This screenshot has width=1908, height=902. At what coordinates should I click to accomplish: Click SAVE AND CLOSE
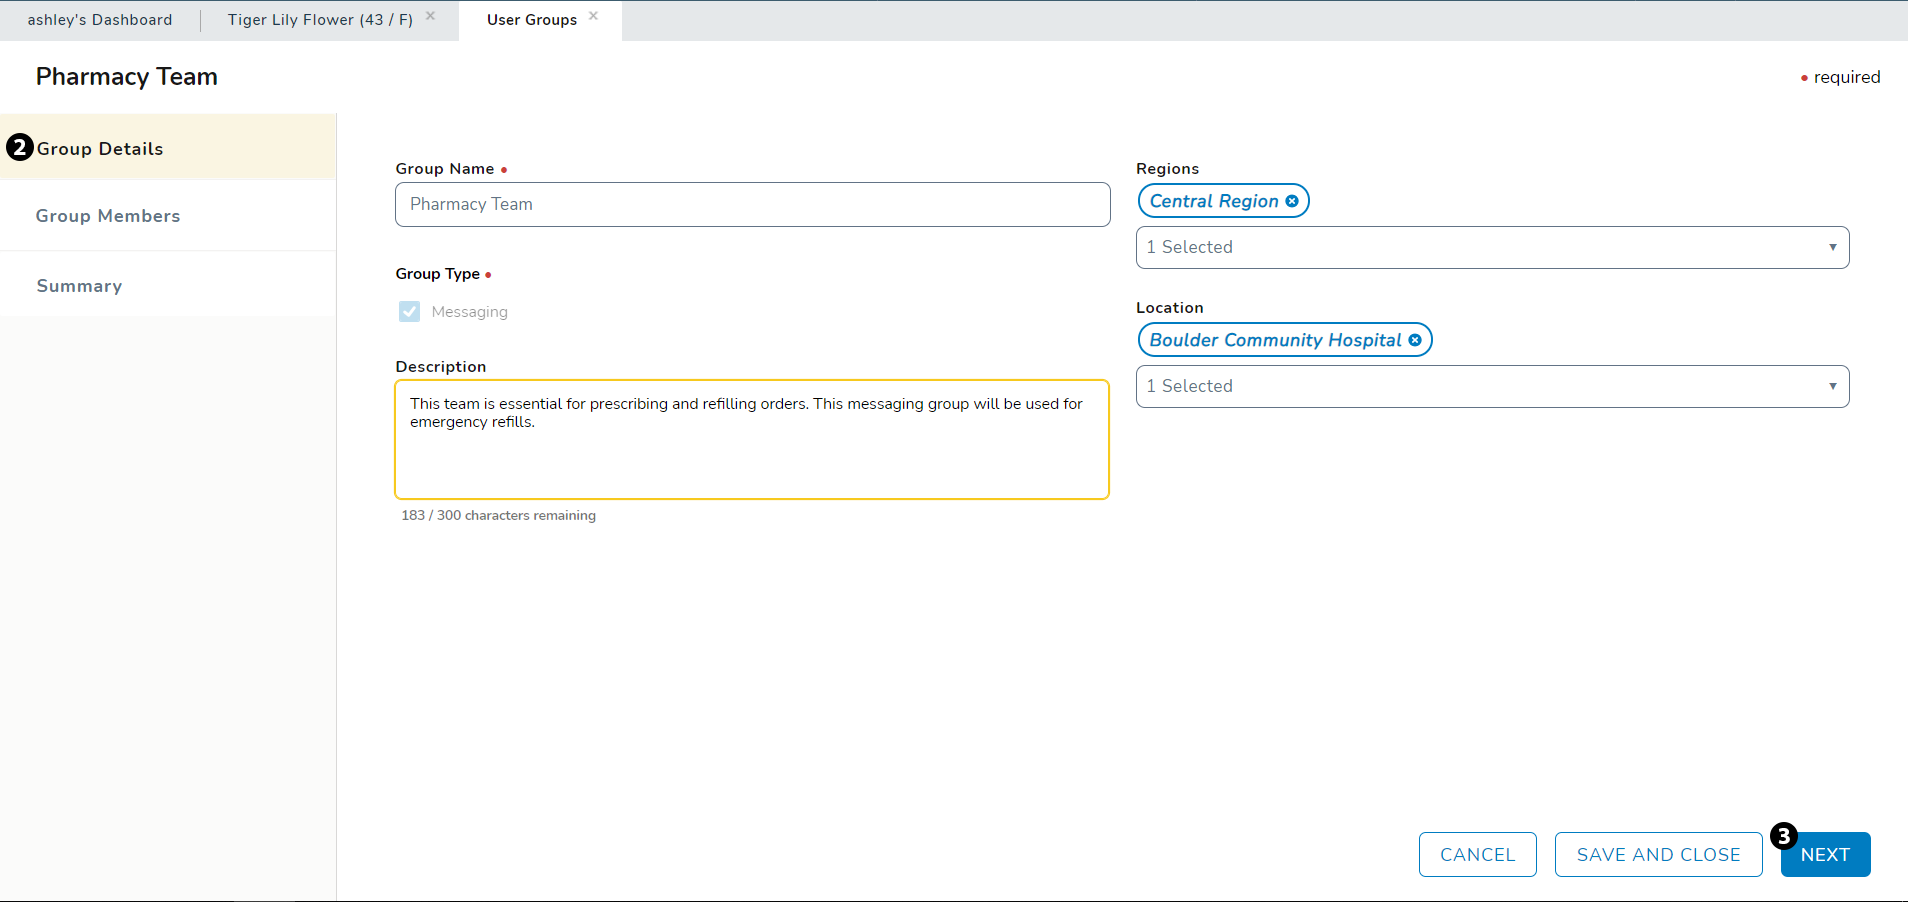(1658, 855)
